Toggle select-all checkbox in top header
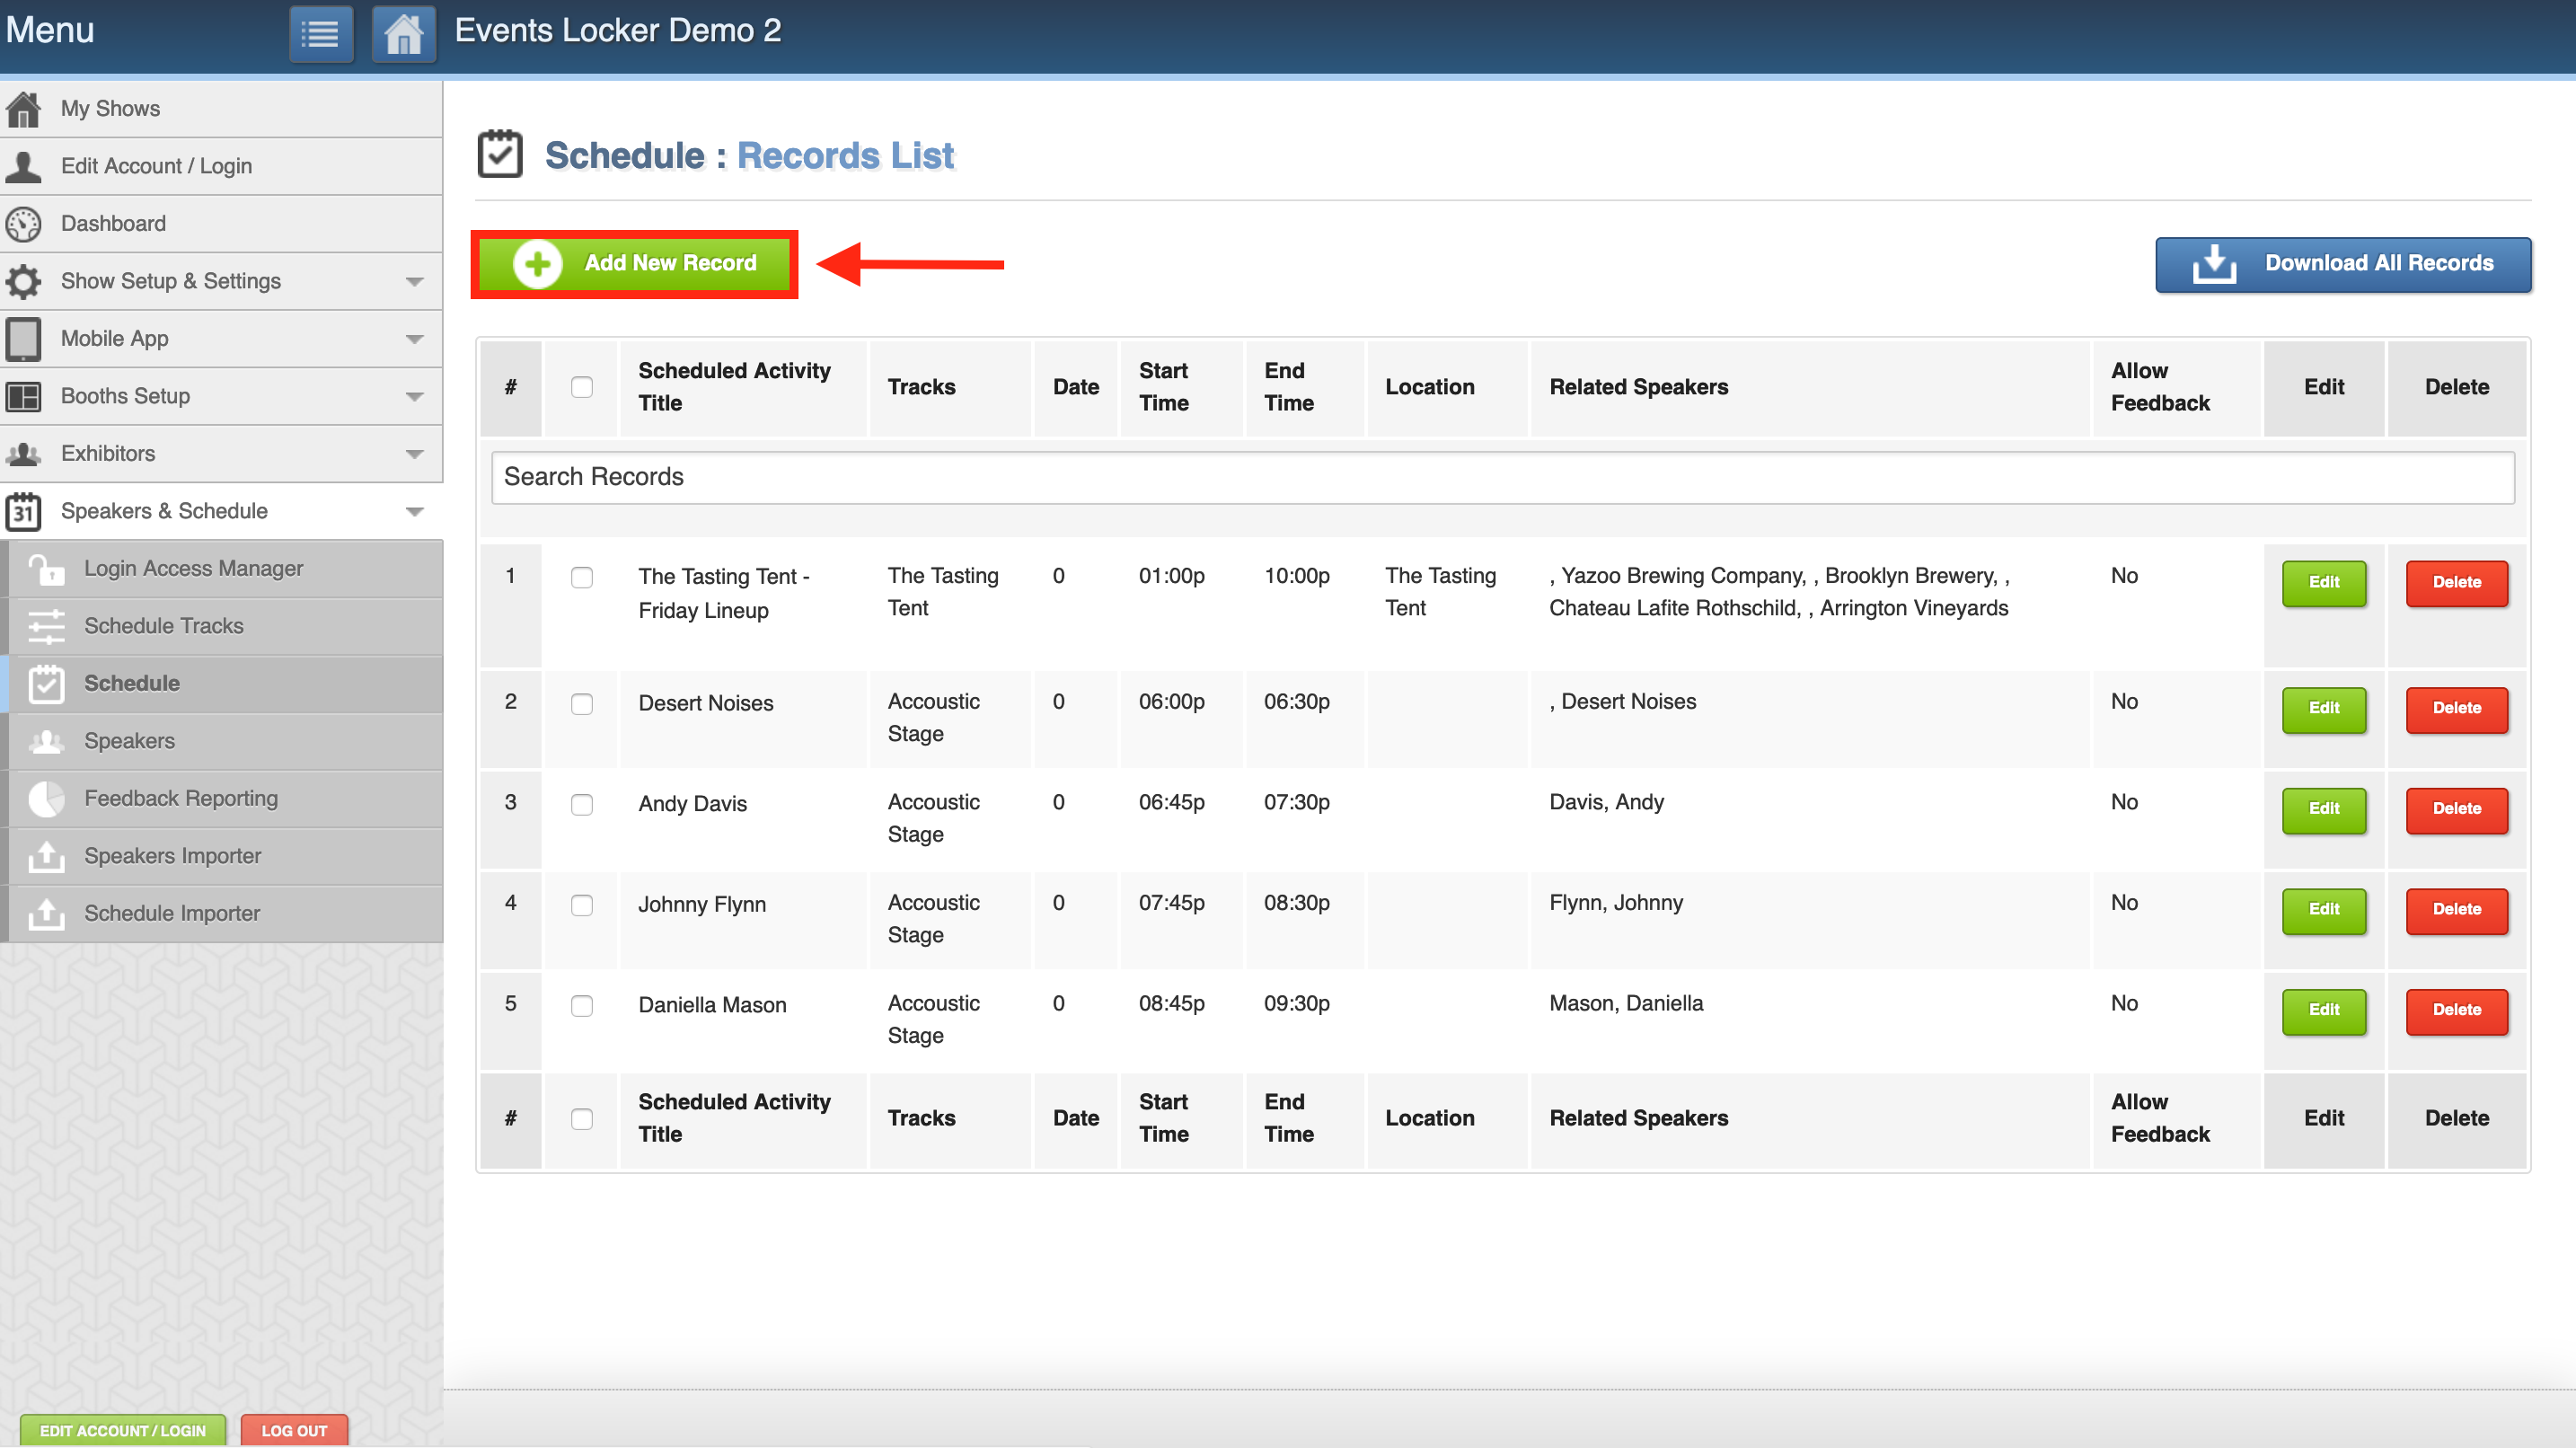 pos(581,387)
